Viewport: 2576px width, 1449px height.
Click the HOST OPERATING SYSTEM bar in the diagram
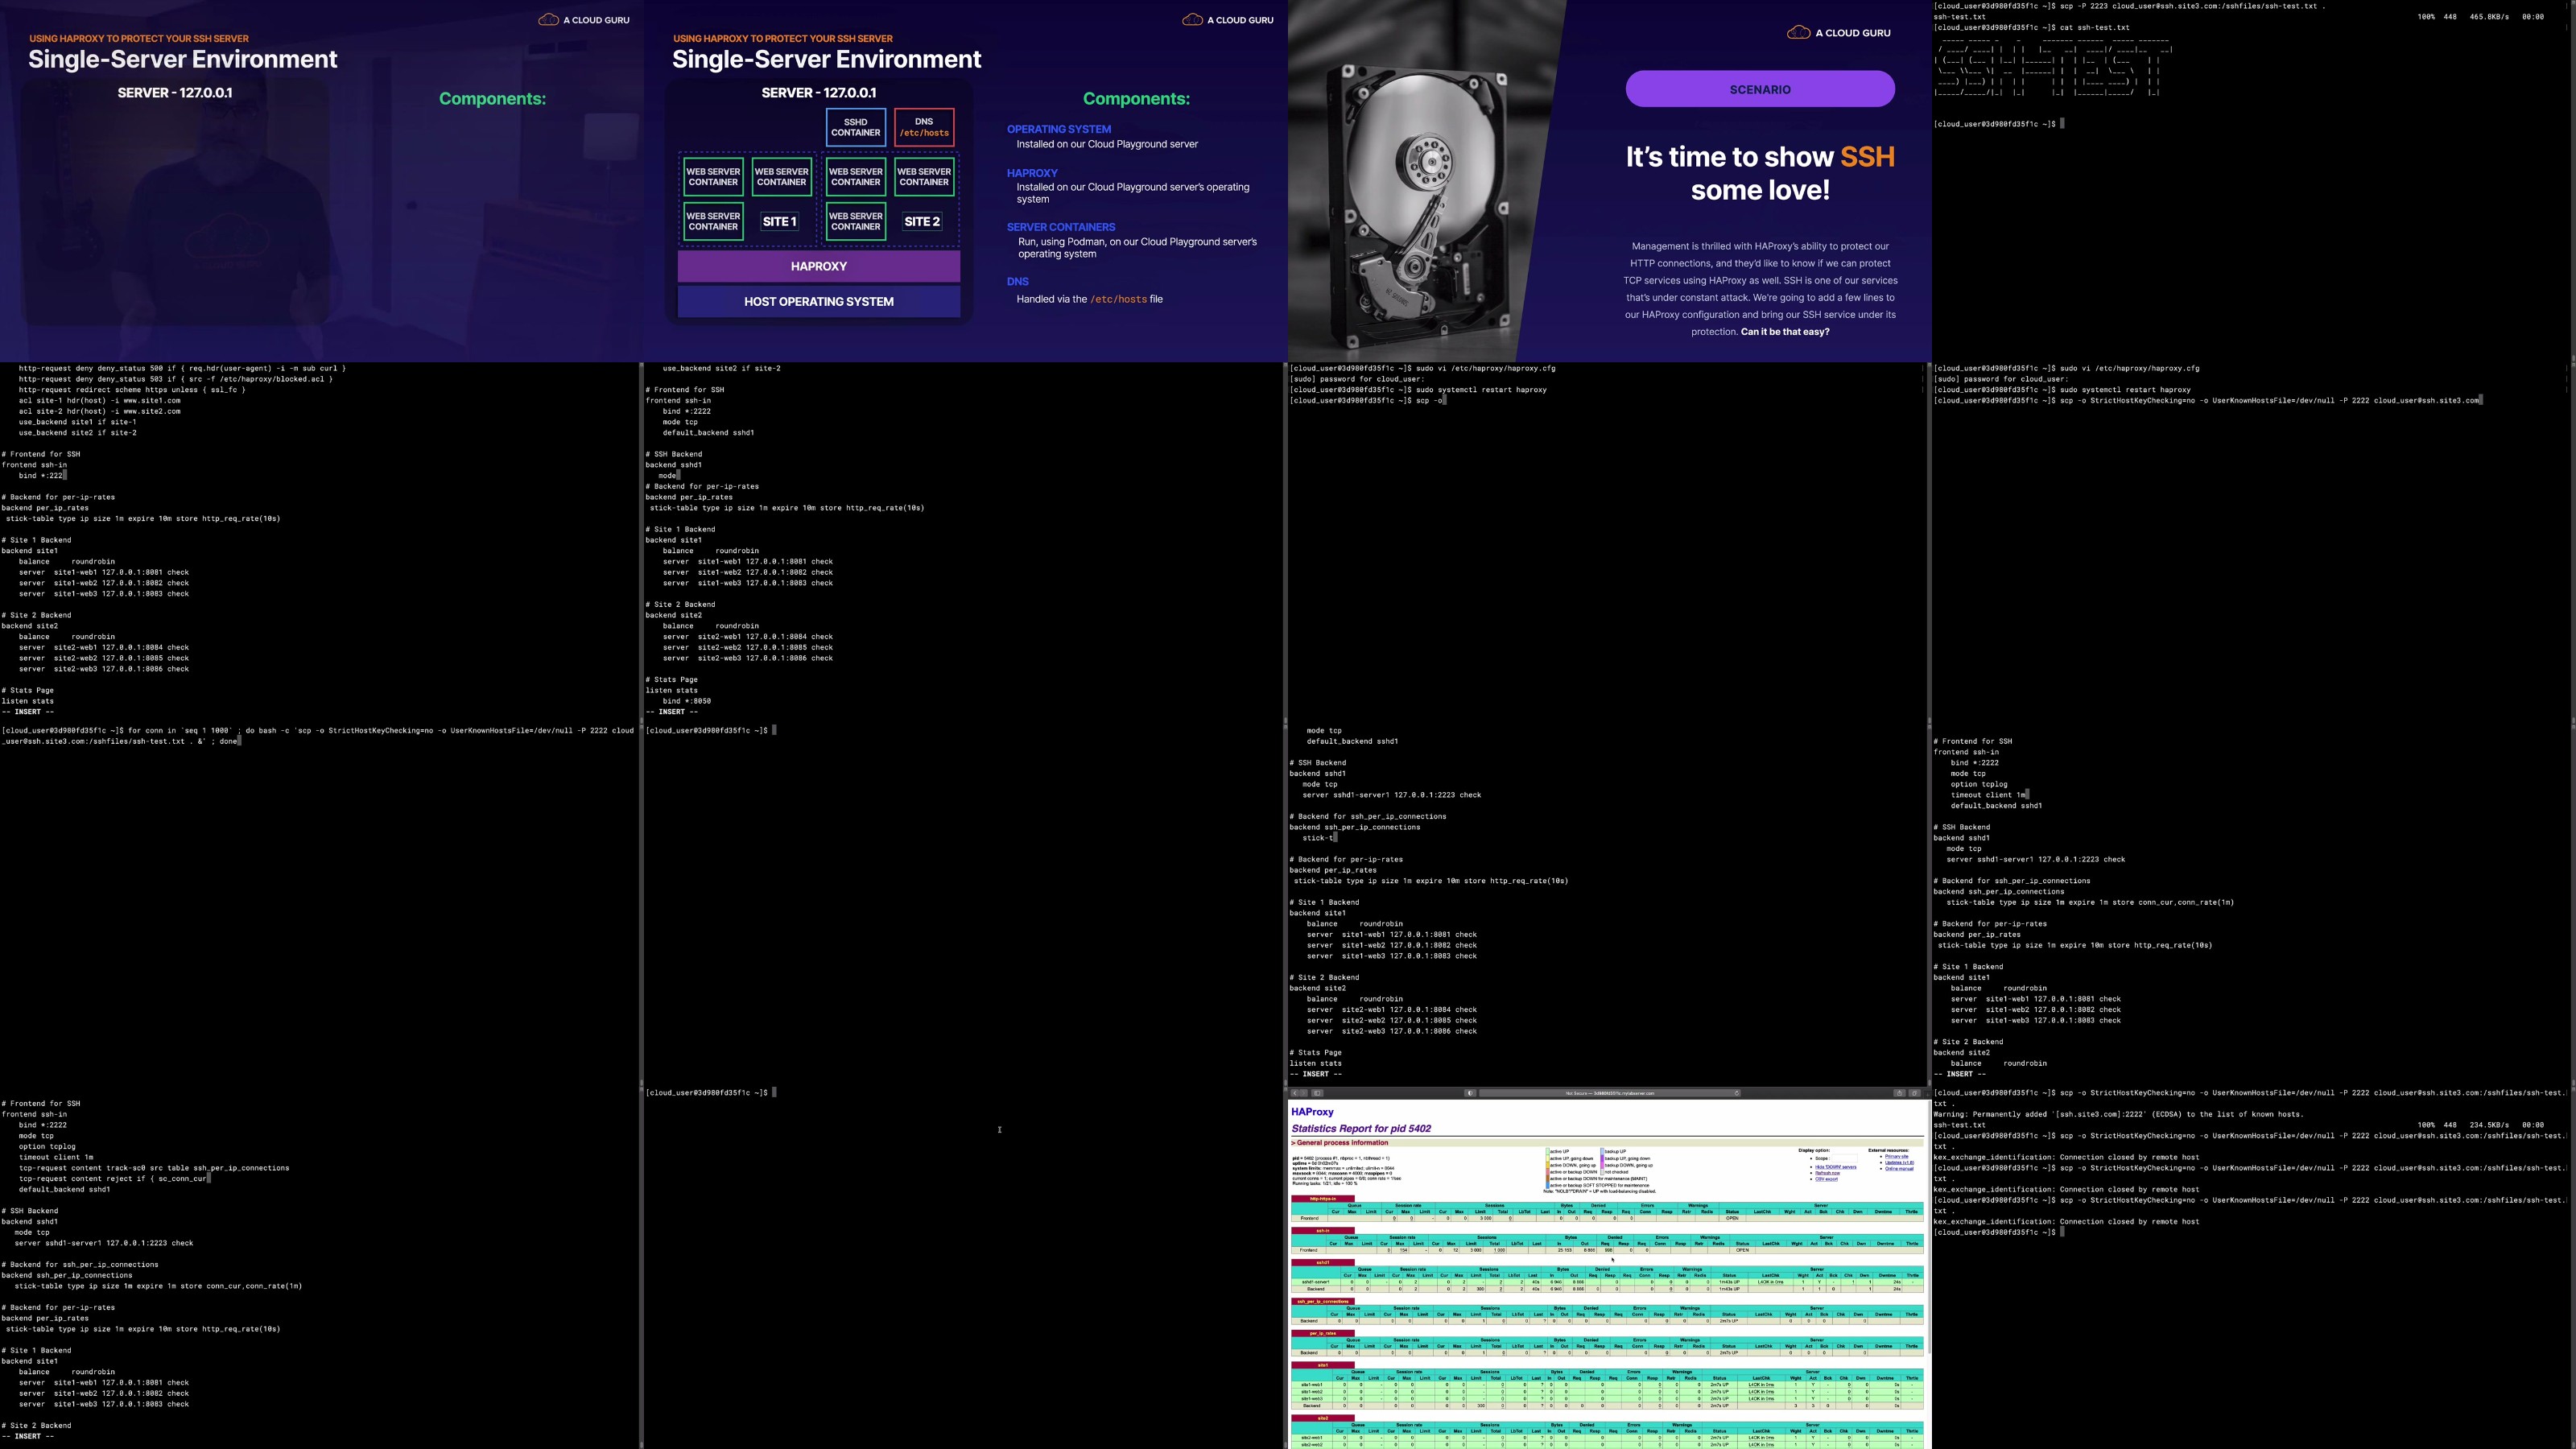(819, 301)
